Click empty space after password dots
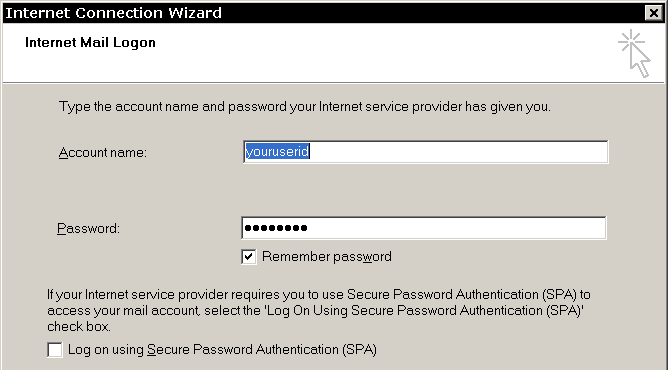Image resolution: width=668 pixels, height=370 pixels. pyautogui.click(x=456, y=228)
